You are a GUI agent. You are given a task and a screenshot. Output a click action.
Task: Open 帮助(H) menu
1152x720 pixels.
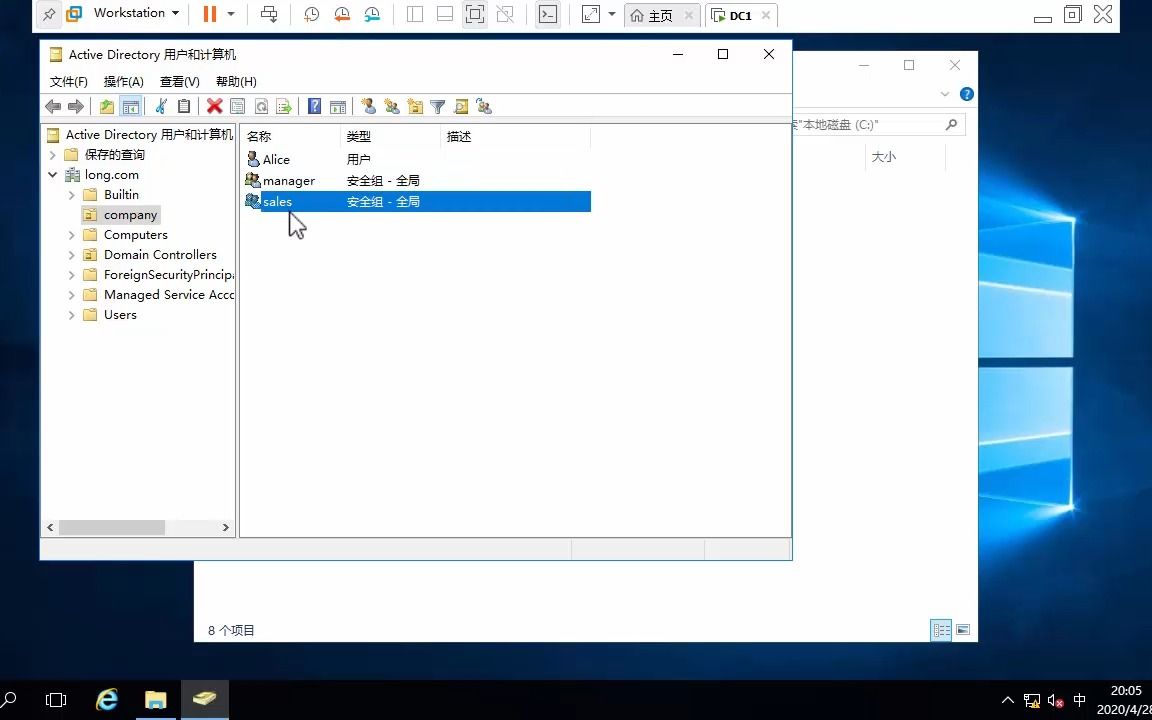click(236, 82)
